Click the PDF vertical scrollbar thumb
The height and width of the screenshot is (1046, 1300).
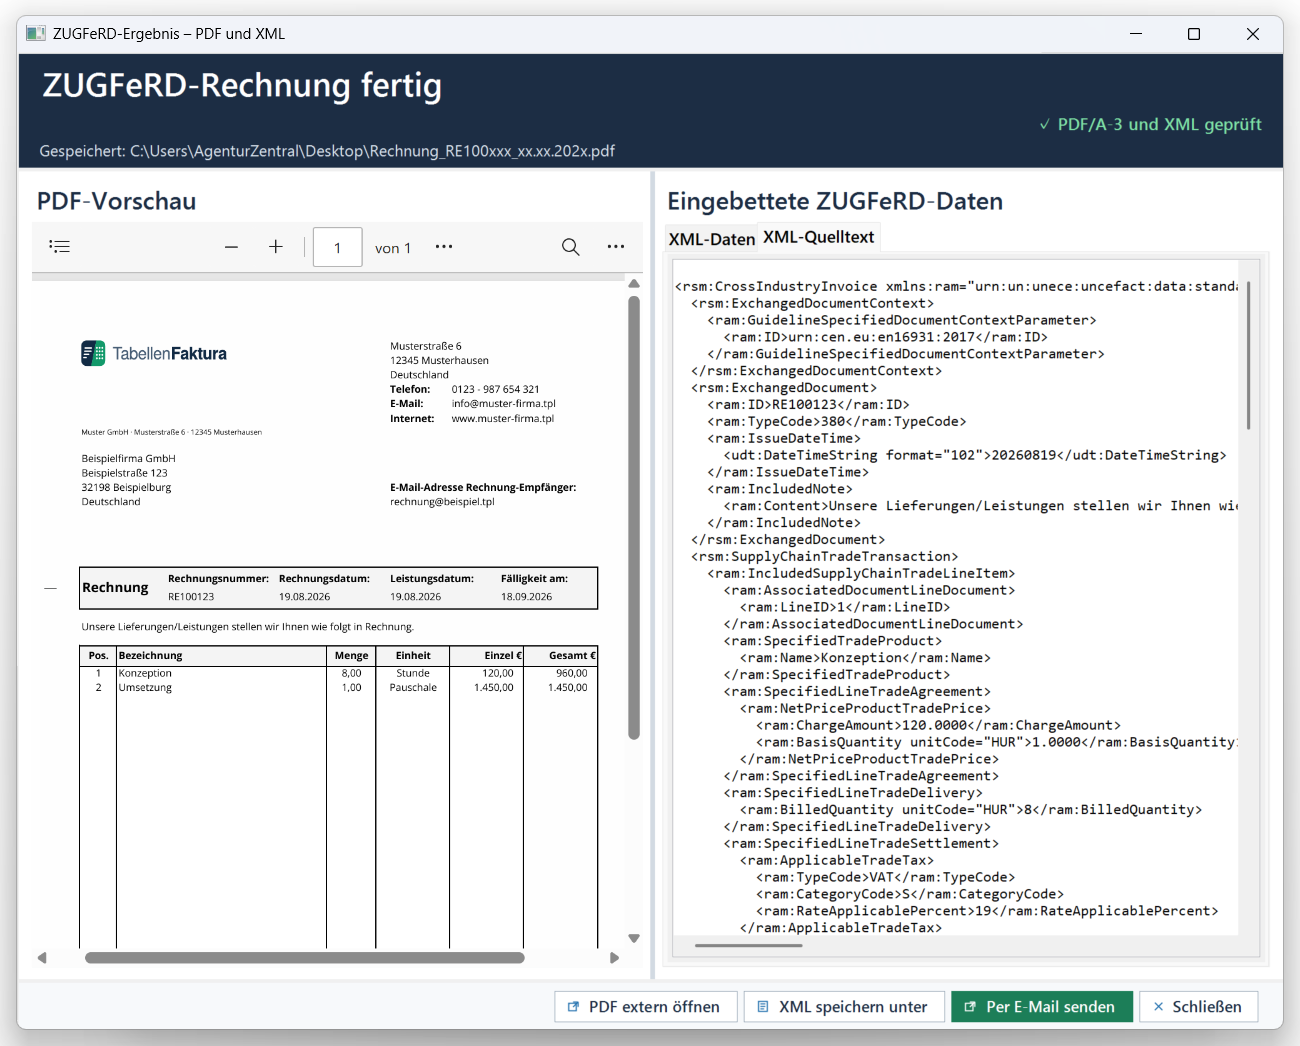(x=633, y=517)
